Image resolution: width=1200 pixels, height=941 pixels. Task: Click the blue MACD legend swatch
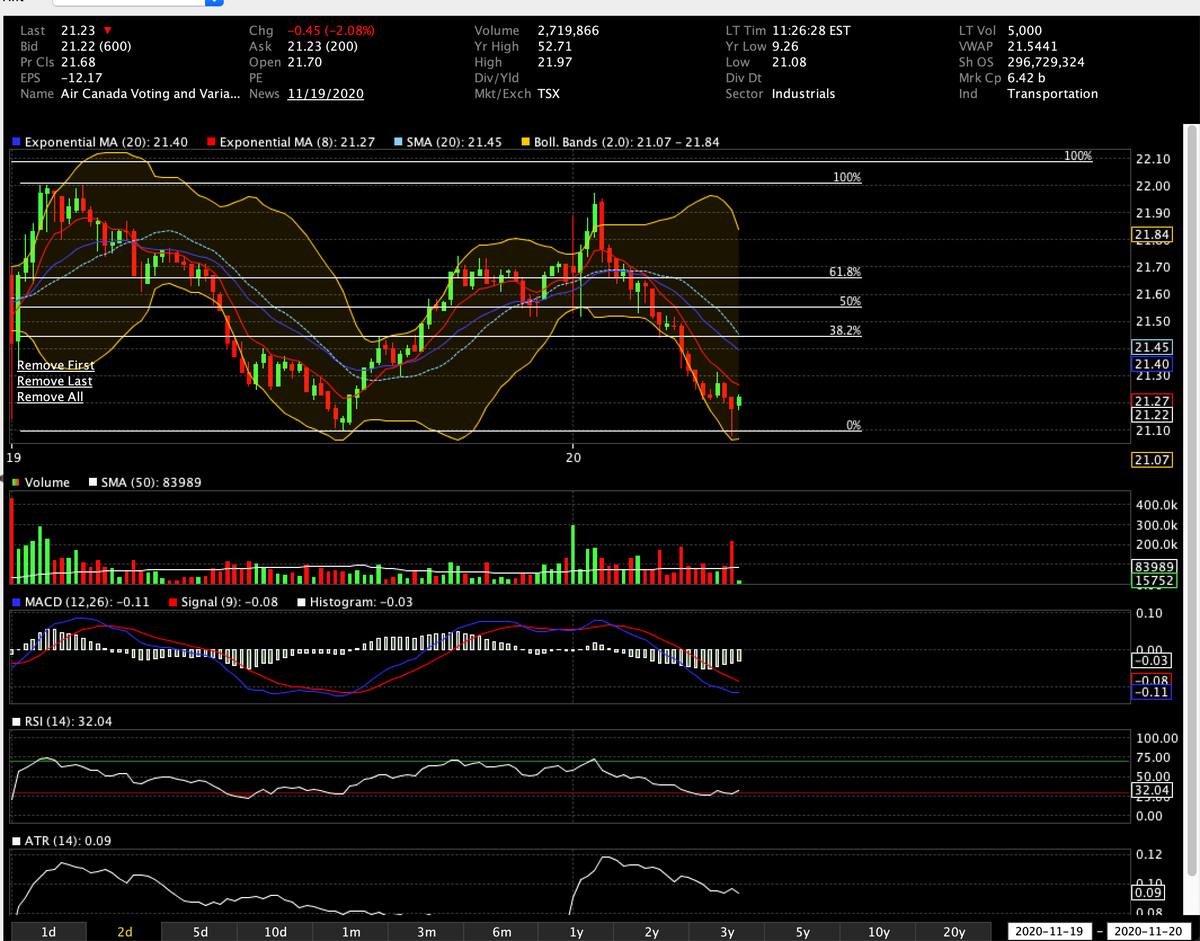(x=15, y=603)
